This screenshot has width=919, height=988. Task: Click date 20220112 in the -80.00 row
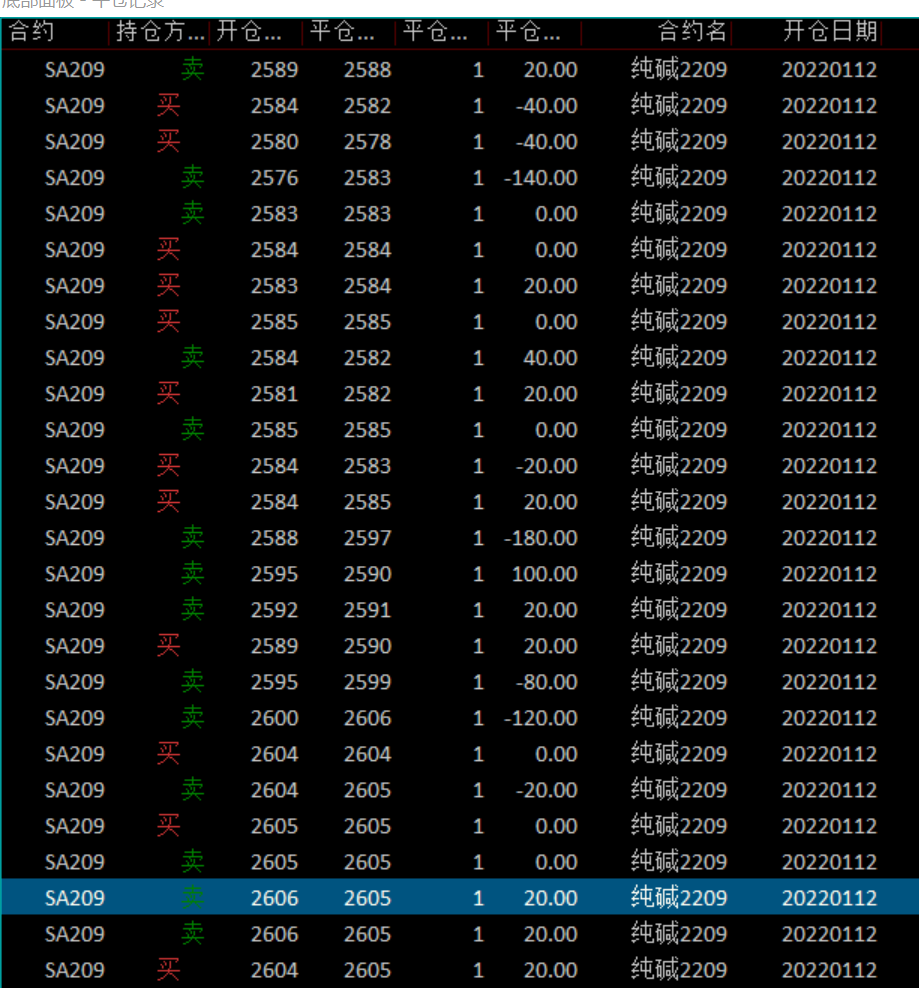coord(829,682)
